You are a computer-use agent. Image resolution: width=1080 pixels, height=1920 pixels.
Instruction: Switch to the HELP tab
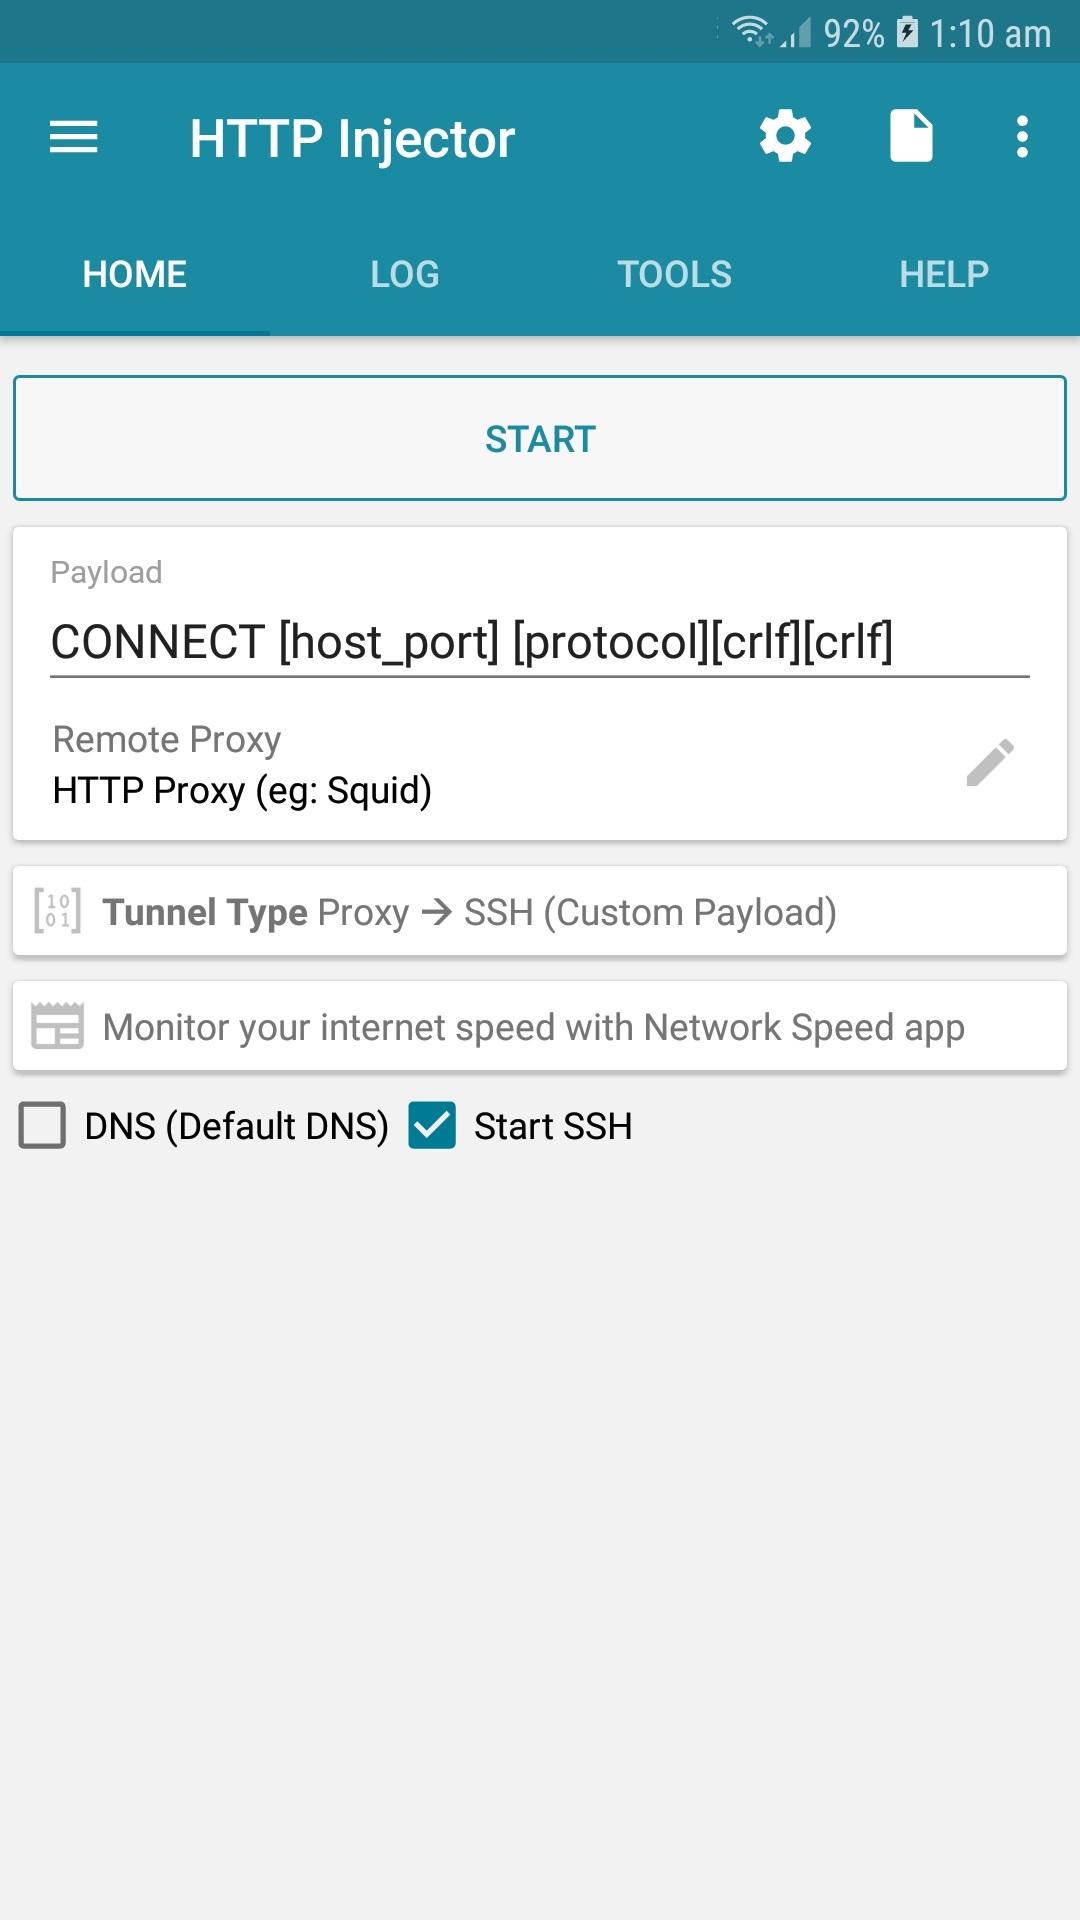pyautogui.click(x=943, y=273)
